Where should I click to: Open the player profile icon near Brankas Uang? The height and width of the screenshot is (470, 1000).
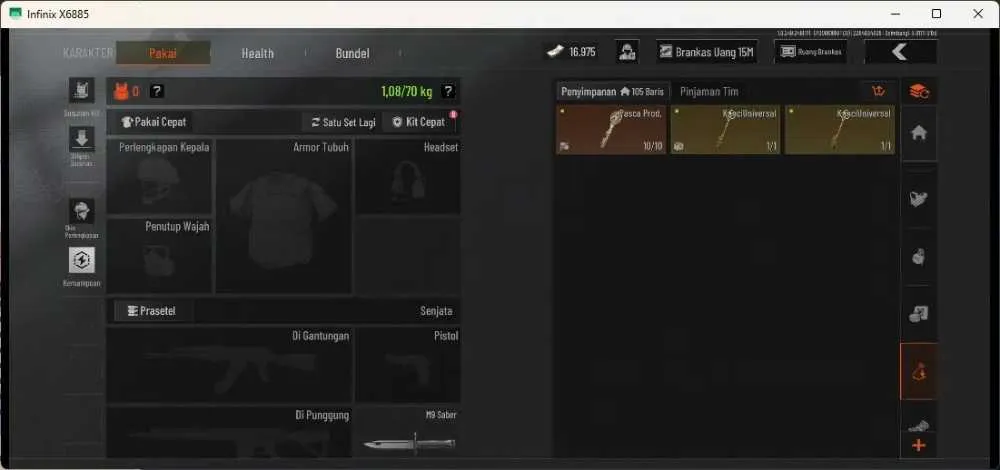click(627, 52)
